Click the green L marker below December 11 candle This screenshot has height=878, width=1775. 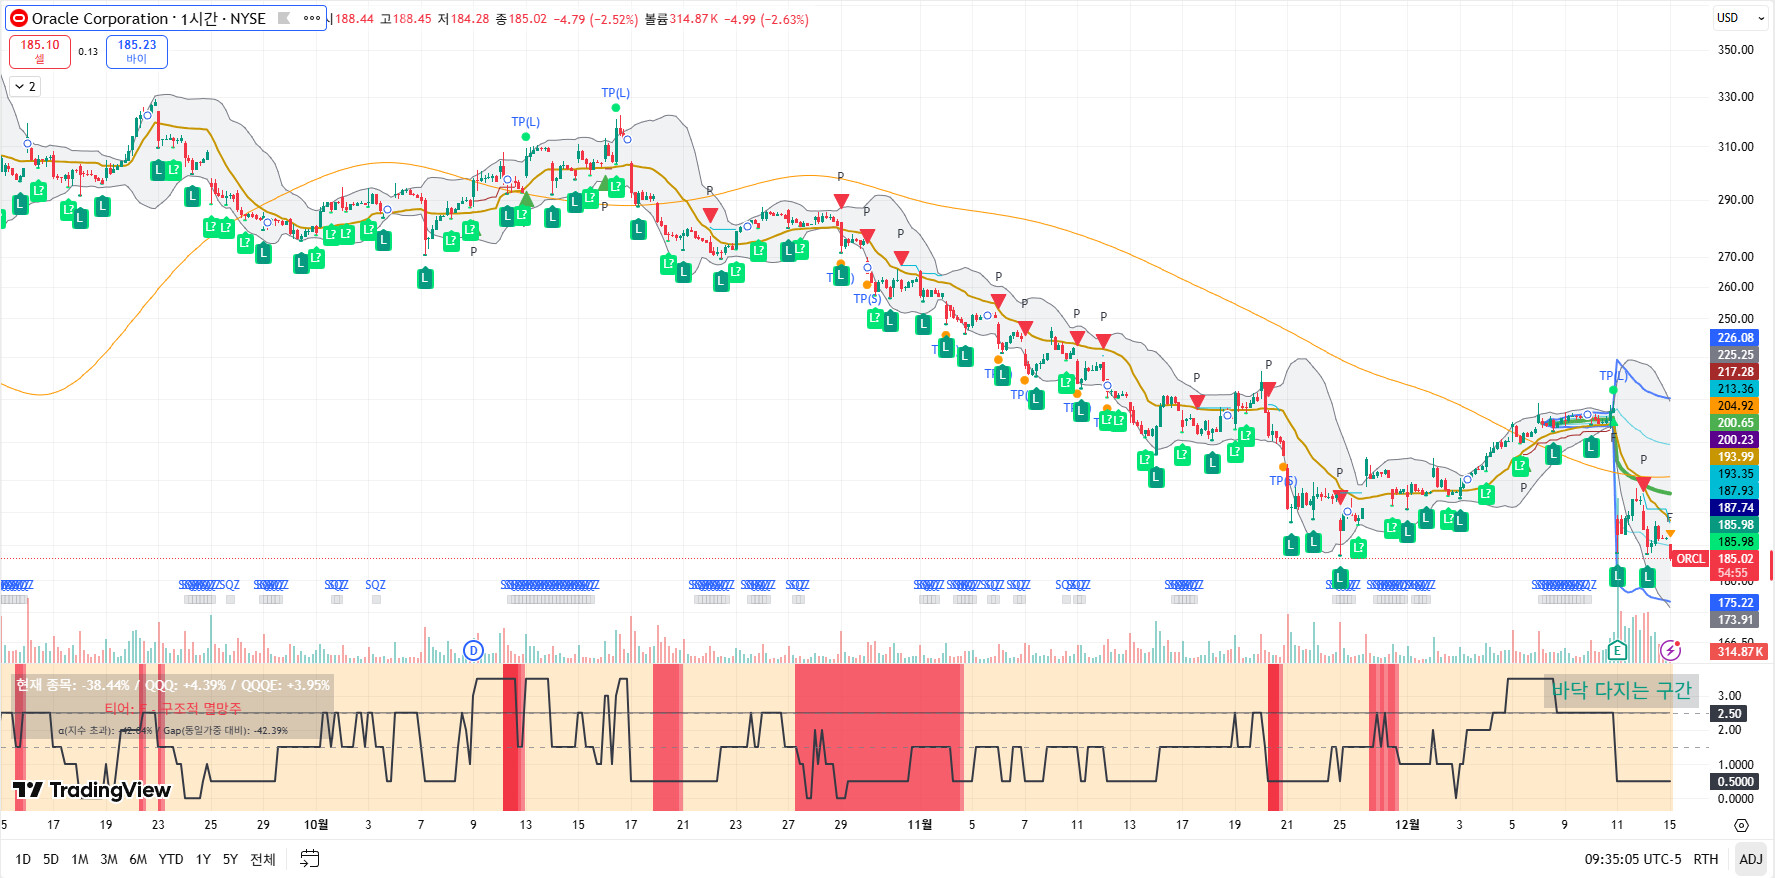click(x=1617, y=576)
